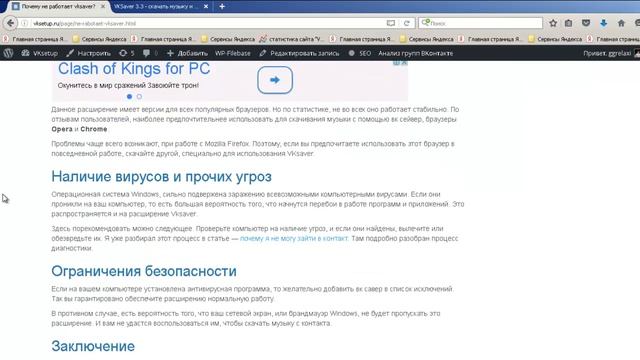This screenshot has width=640, height=360.
Task: Click the bold word 'Opera'
Action: coord(62,129)
